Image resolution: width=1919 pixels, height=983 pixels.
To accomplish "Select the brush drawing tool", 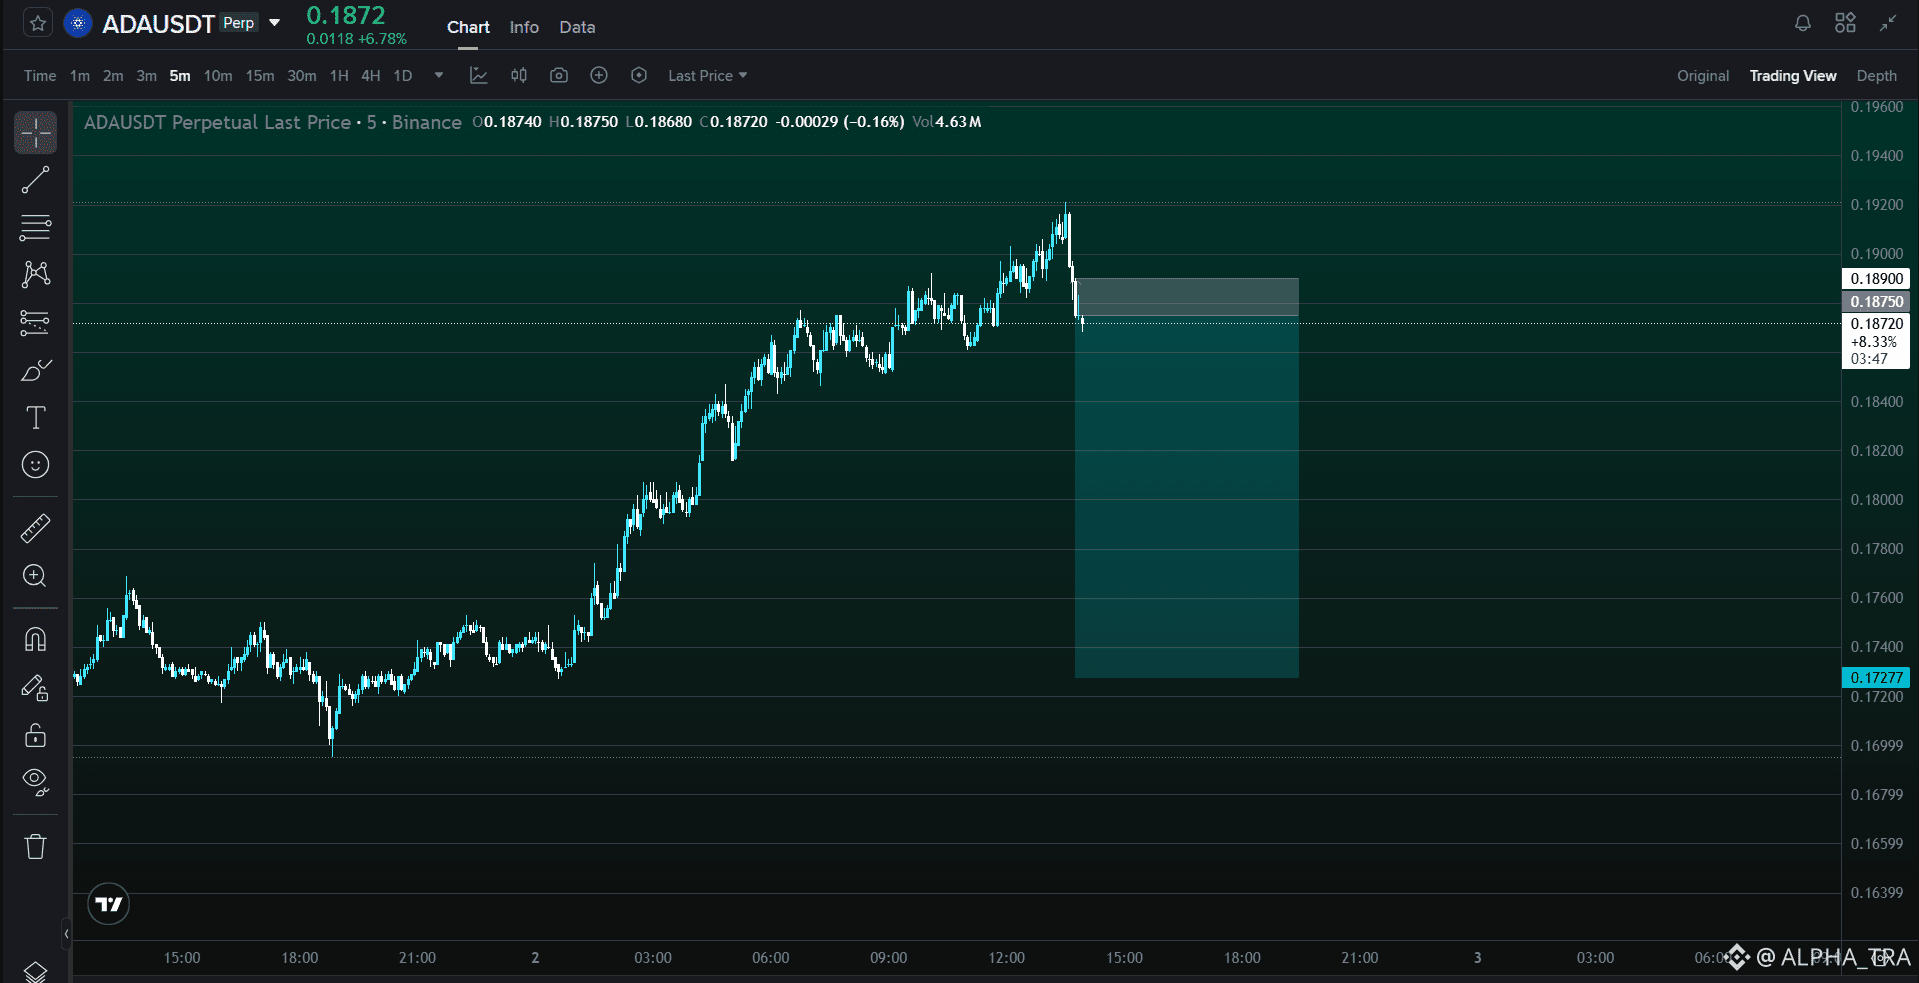I will tap(36, 370).
